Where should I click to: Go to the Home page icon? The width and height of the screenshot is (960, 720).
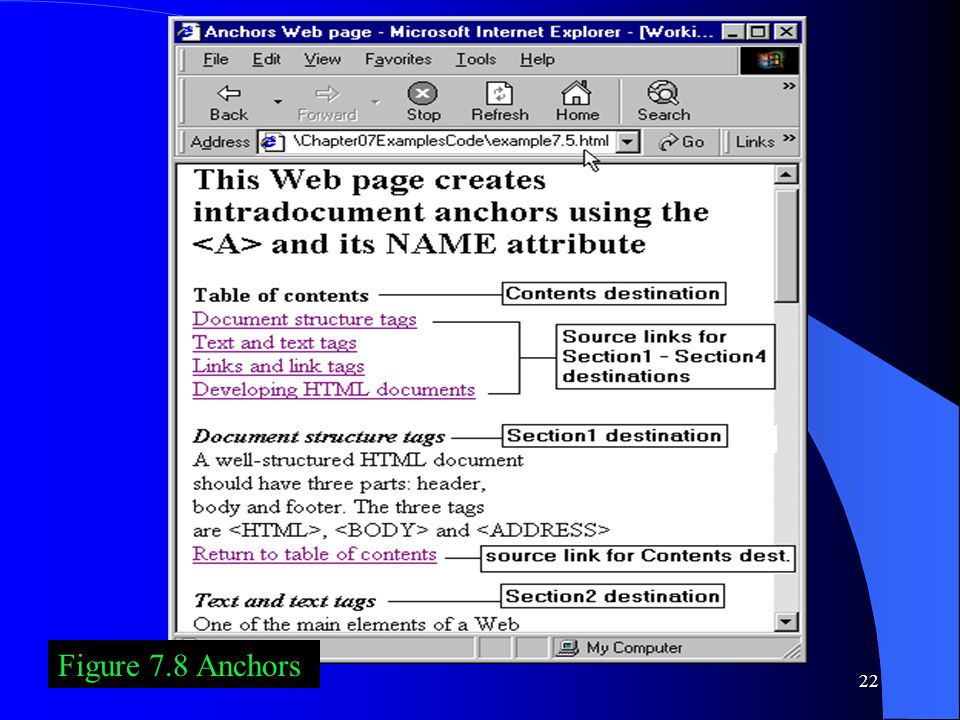click(576, 93)
